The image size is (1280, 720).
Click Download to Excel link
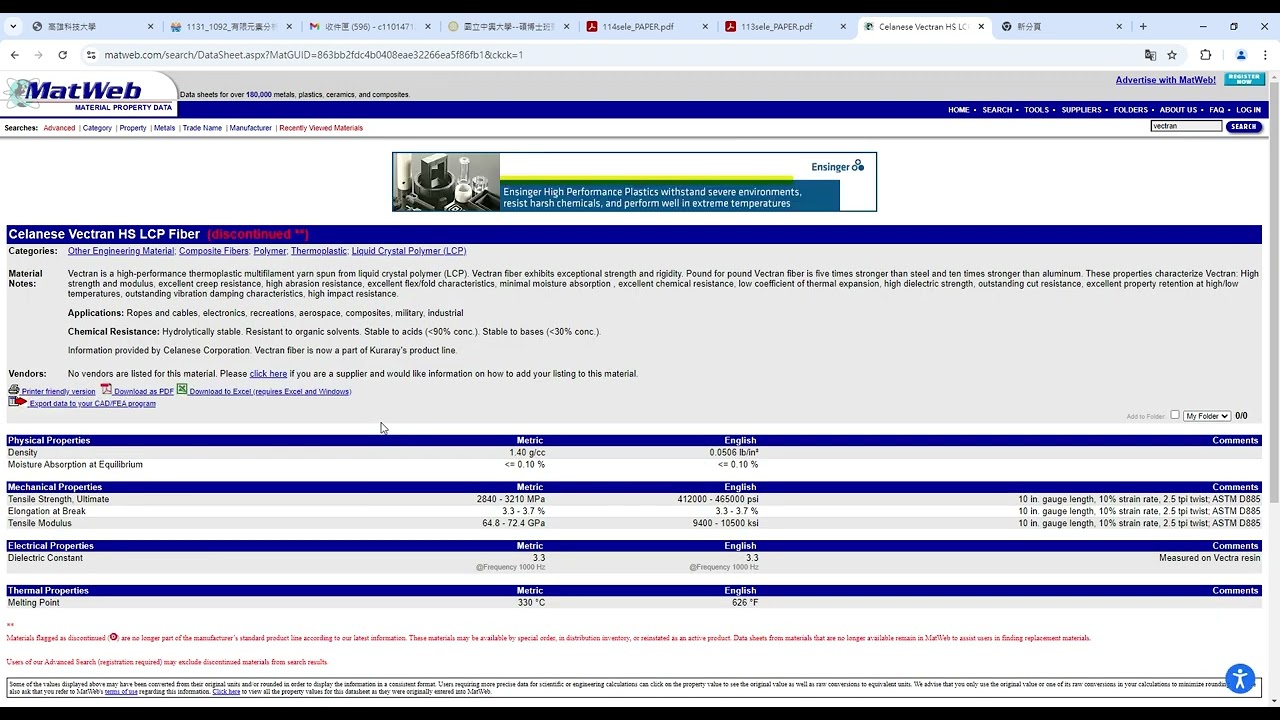(x=270, y=392)
